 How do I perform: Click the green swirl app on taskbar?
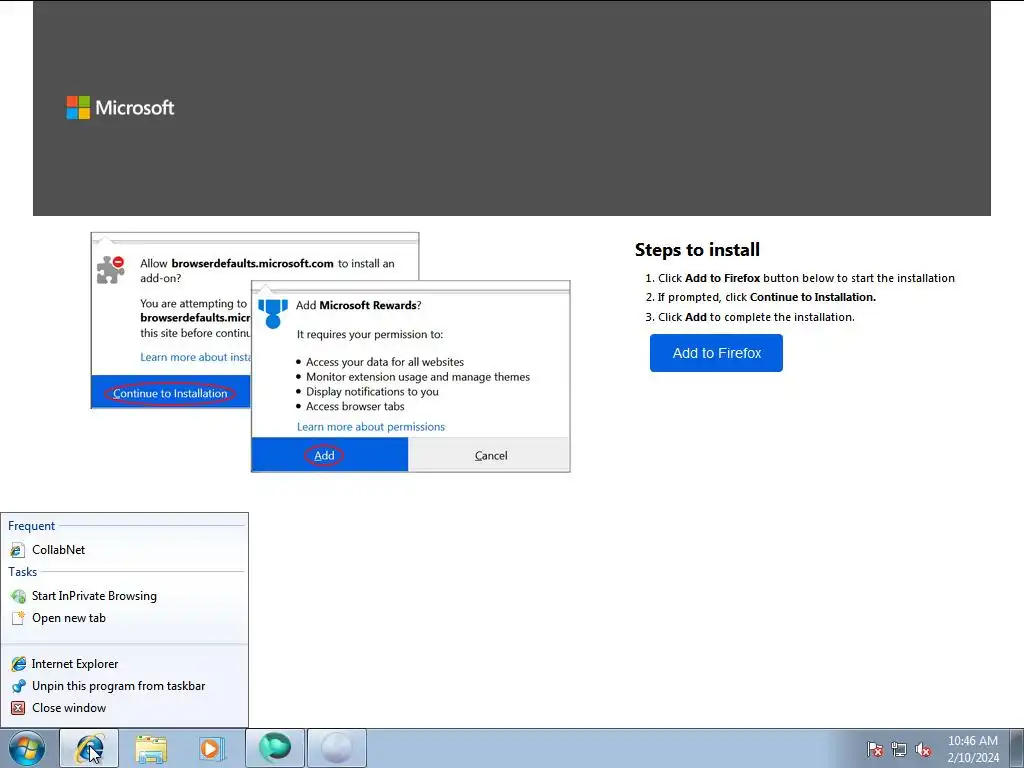click(275, 748)
